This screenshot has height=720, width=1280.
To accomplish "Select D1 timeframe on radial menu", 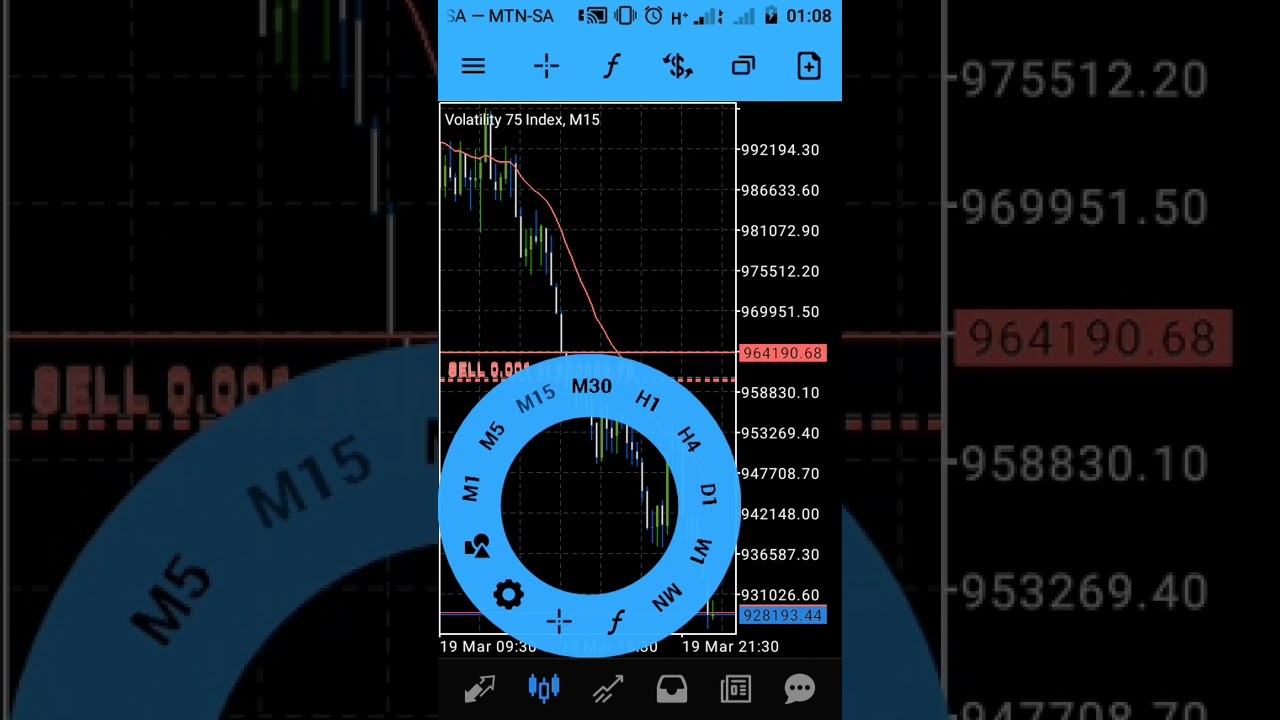I will tap(708, 493).
